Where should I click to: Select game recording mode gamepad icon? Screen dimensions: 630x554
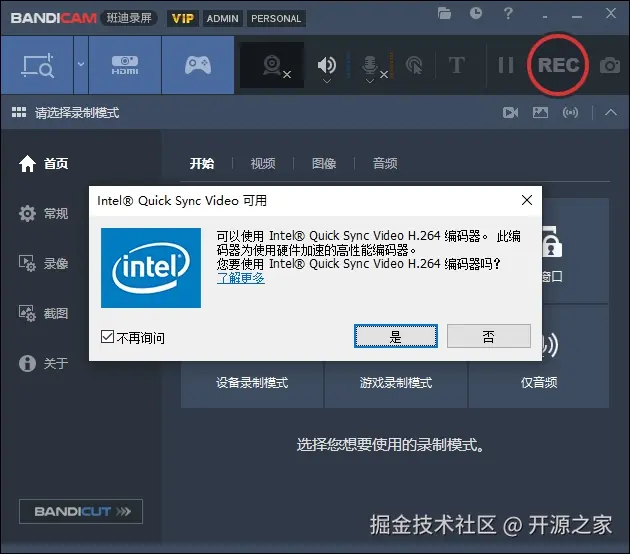[198, 65]
